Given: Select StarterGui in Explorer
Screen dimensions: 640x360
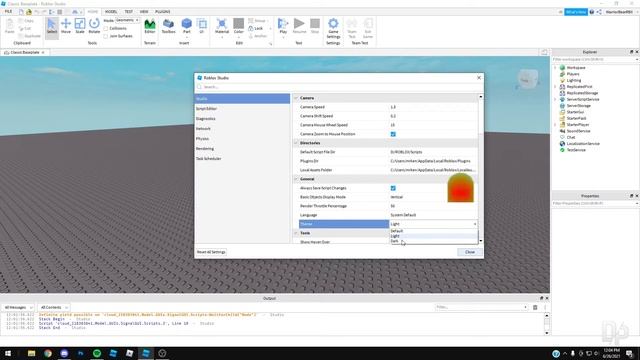Looking at the screenshot, I should (575, 112).
